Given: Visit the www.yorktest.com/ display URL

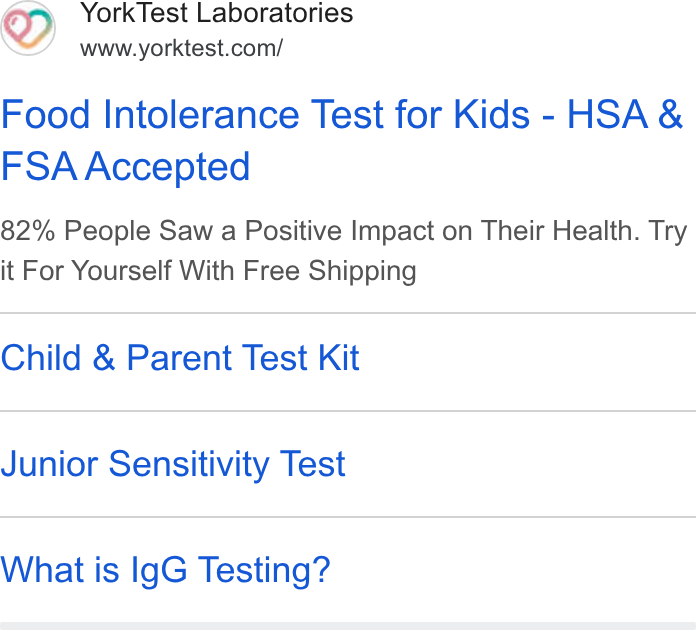Looking at the screenshot, I should coord(181,48).
